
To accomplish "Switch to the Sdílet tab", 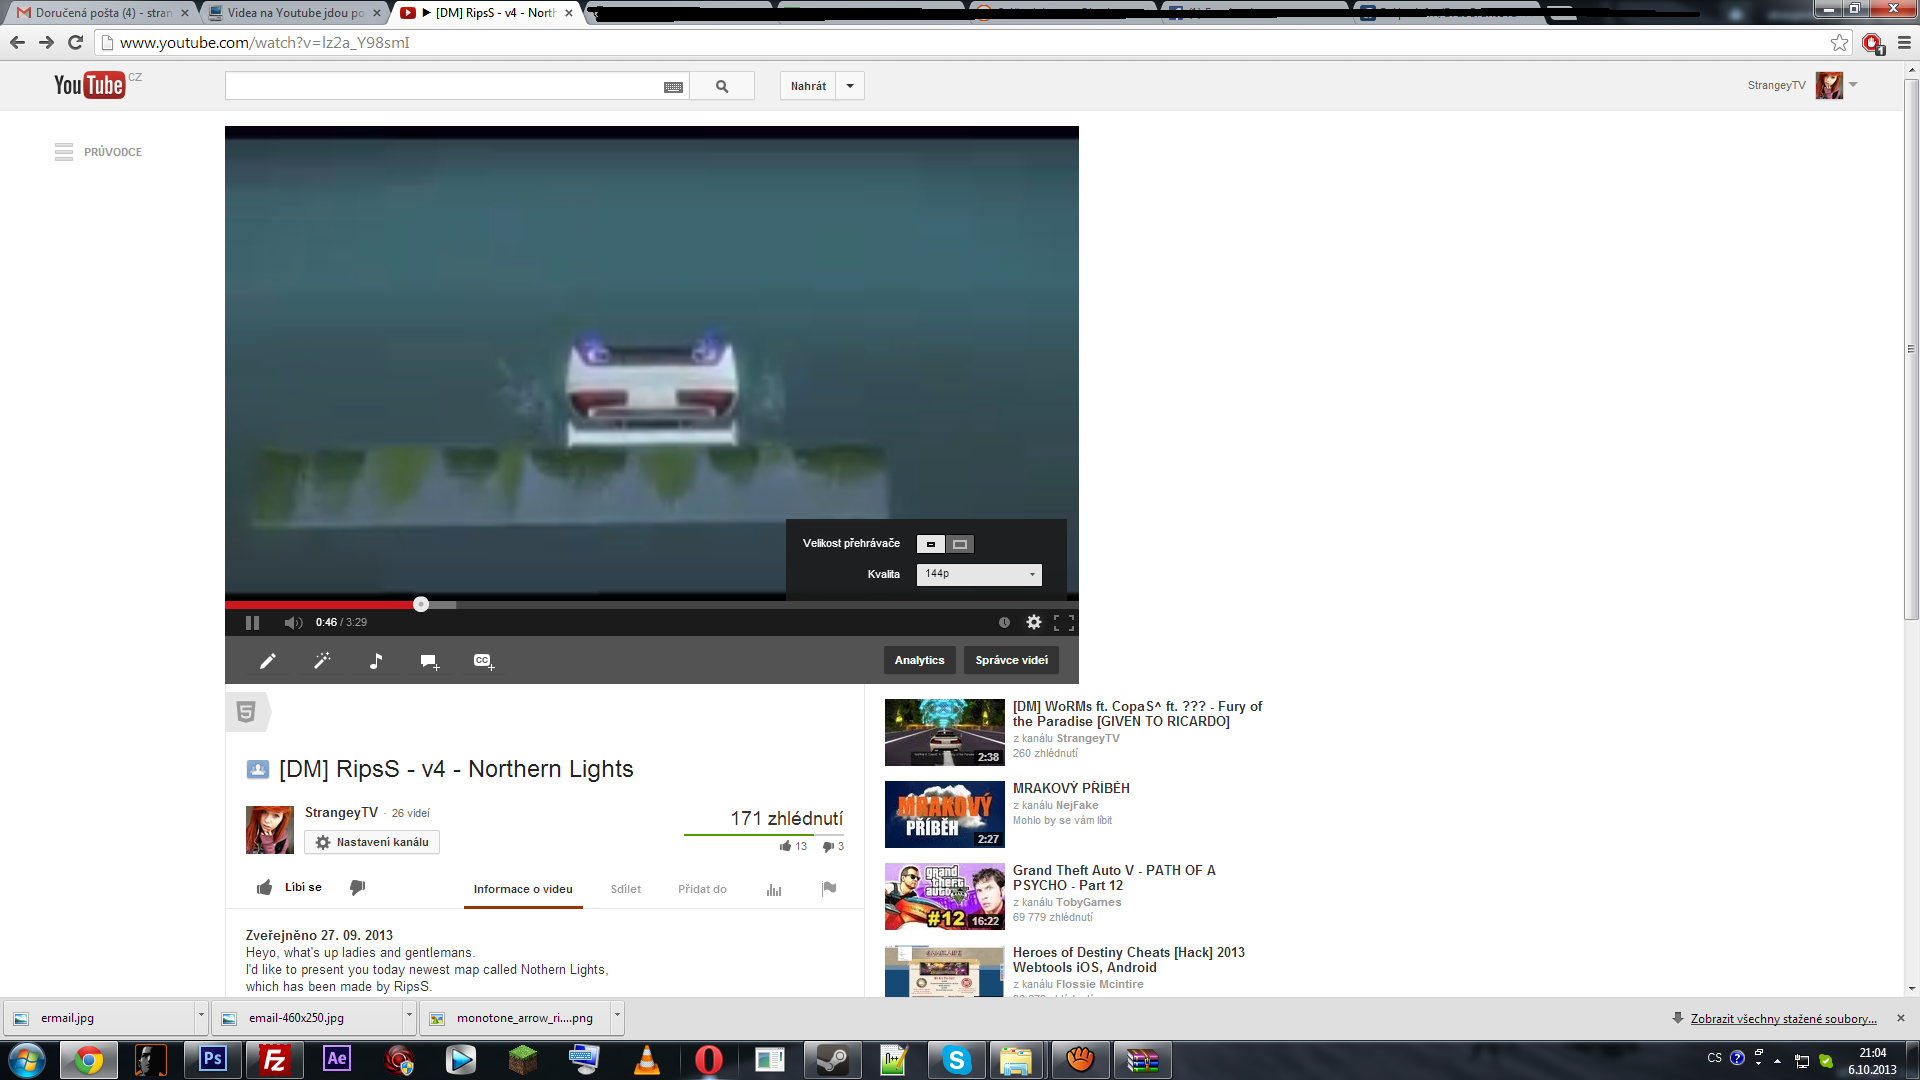I will [x=626, y=889].
